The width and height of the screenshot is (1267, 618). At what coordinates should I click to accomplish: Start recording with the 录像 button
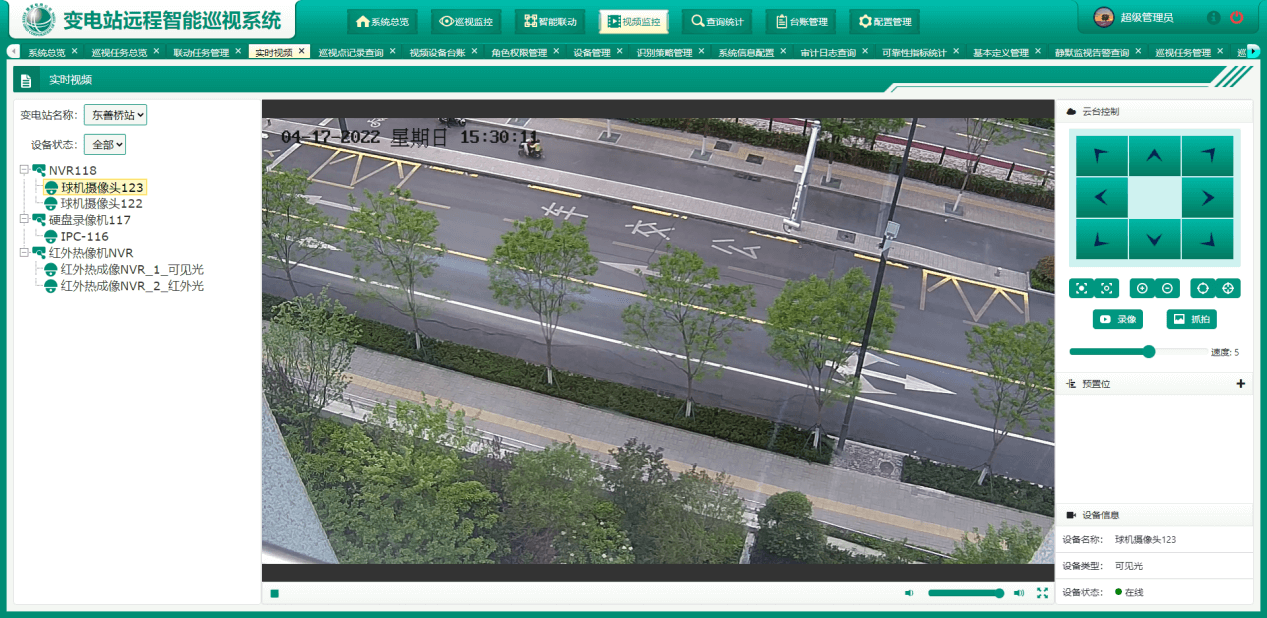1117,320
